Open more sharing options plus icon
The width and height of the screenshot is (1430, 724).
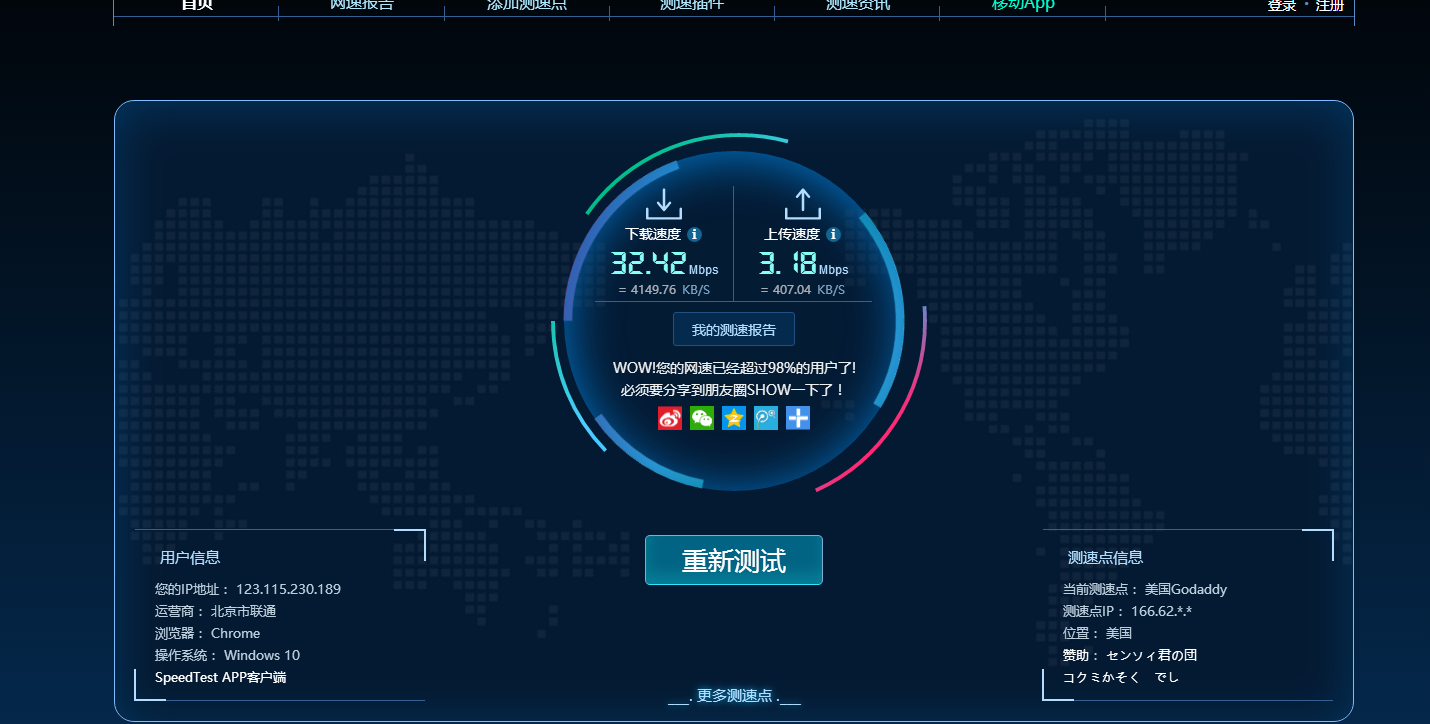tap(798, 418)
